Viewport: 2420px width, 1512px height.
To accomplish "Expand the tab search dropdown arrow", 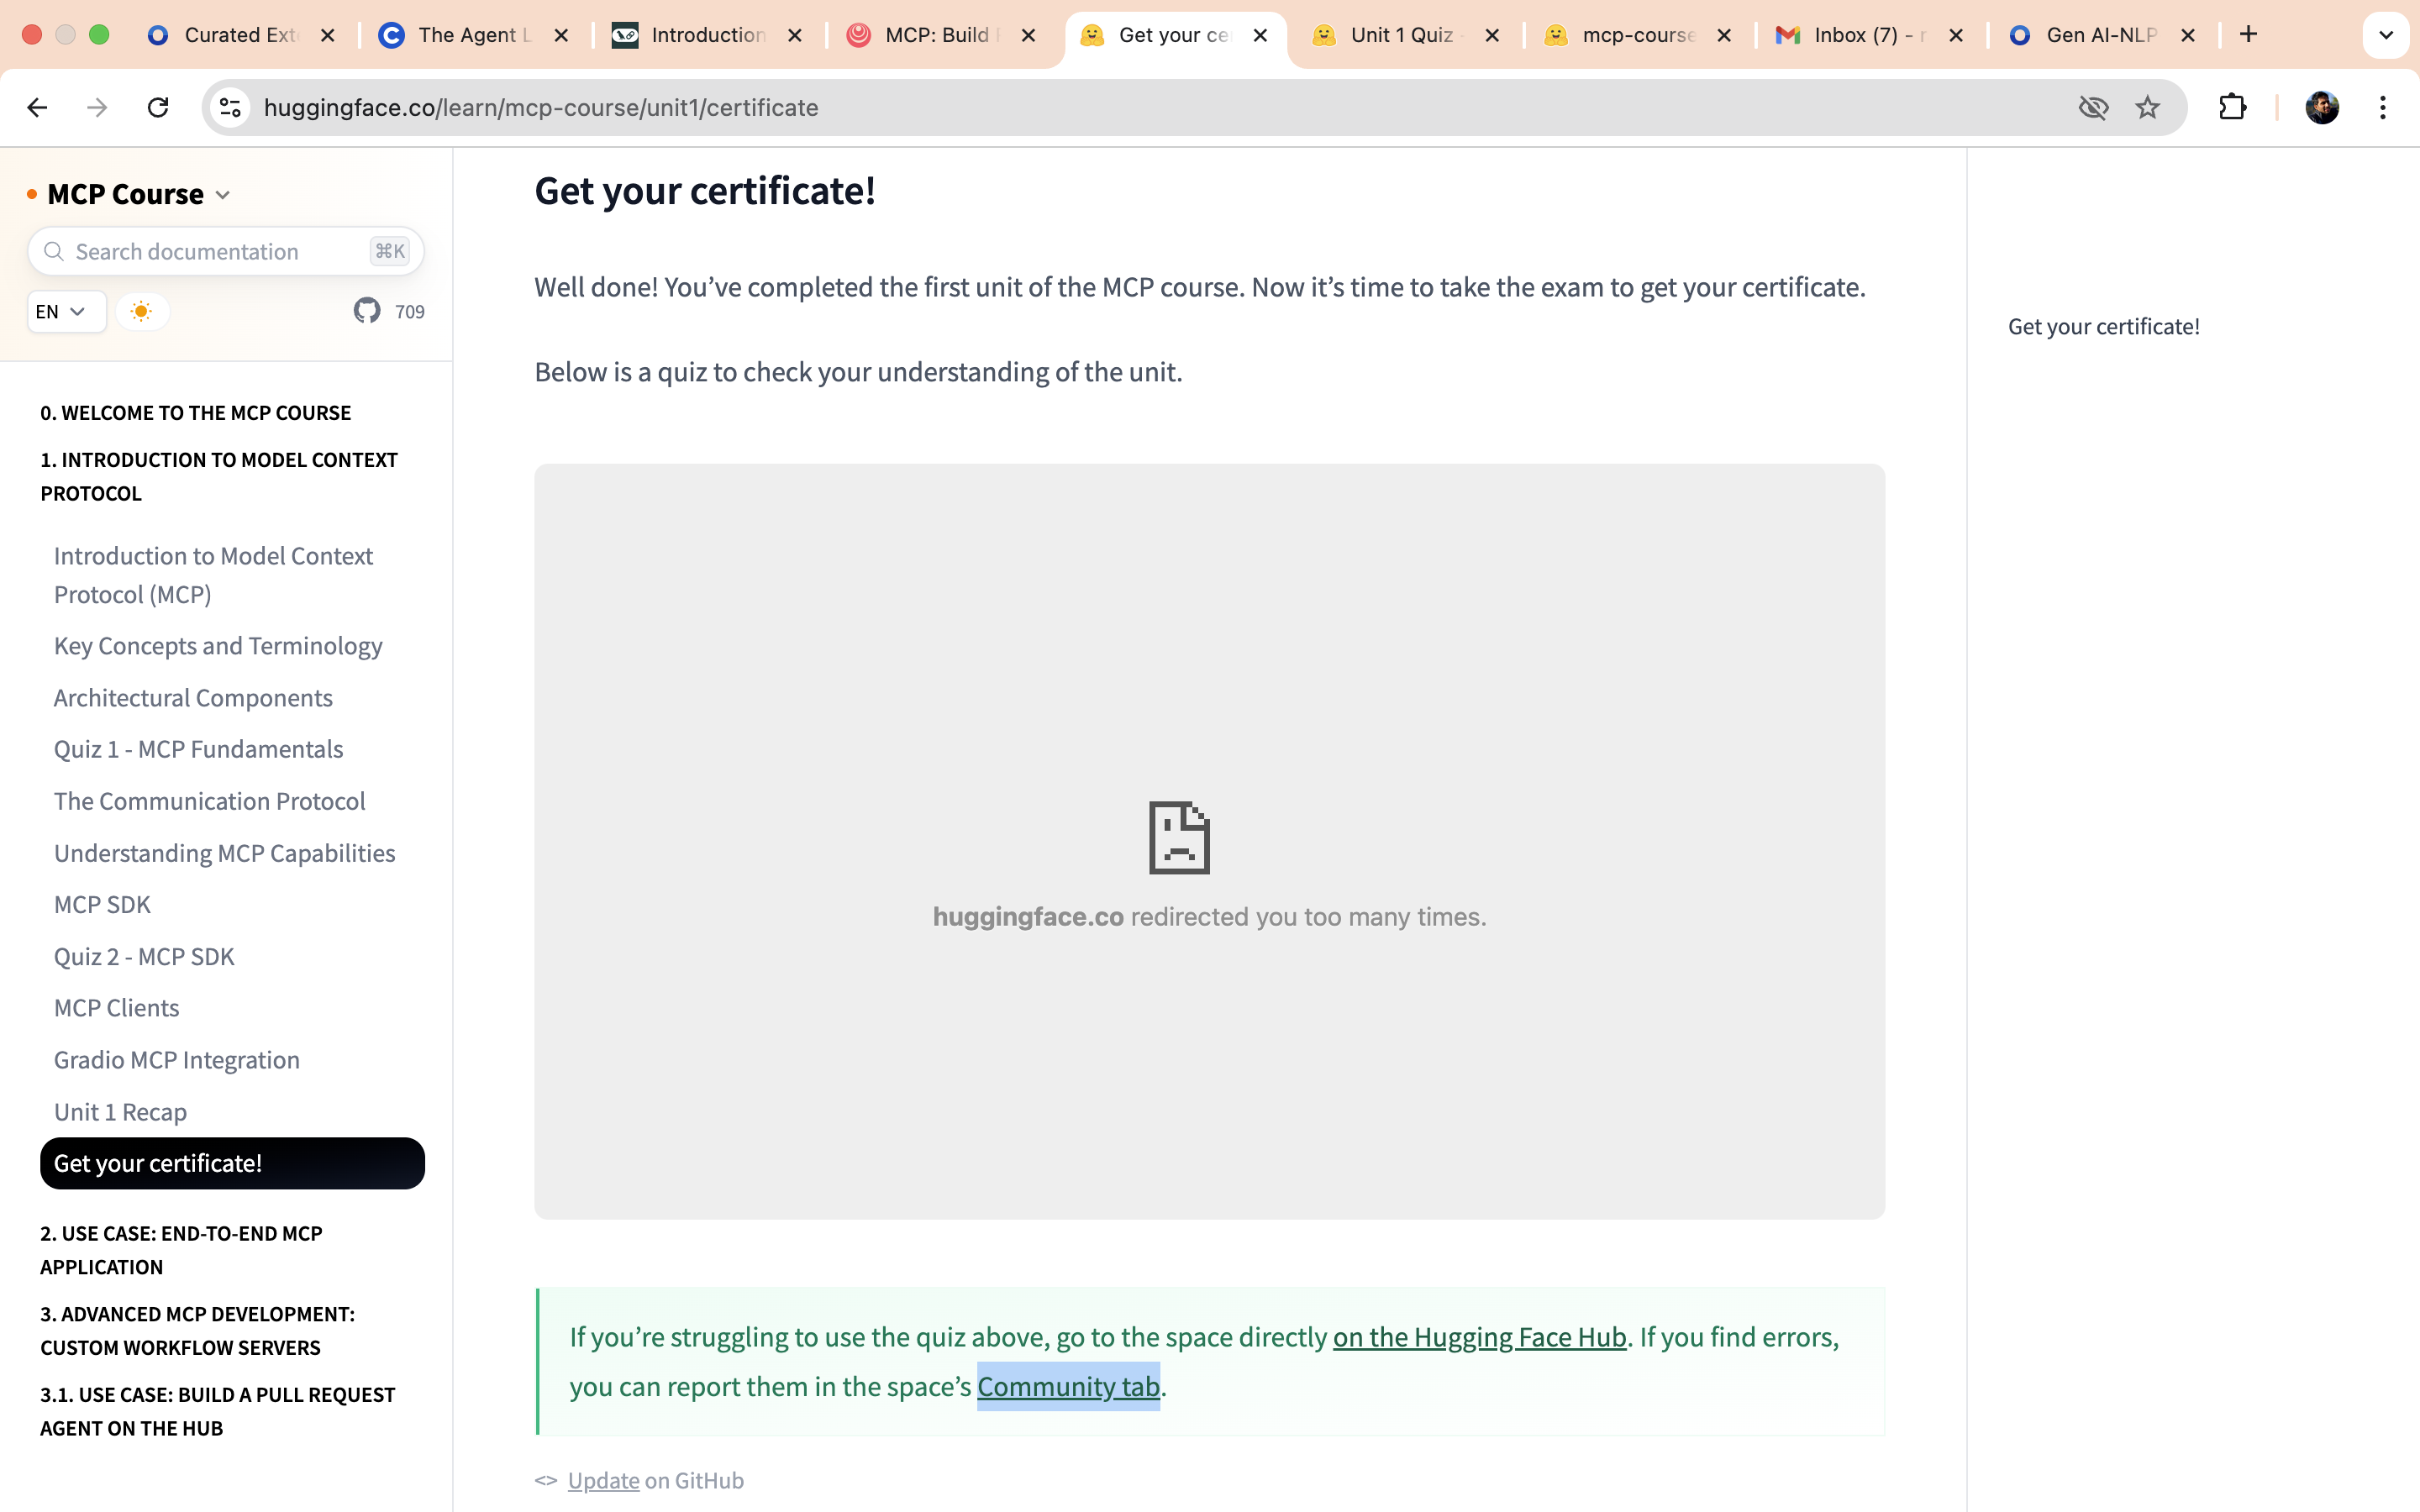I will click(2385, 35).
